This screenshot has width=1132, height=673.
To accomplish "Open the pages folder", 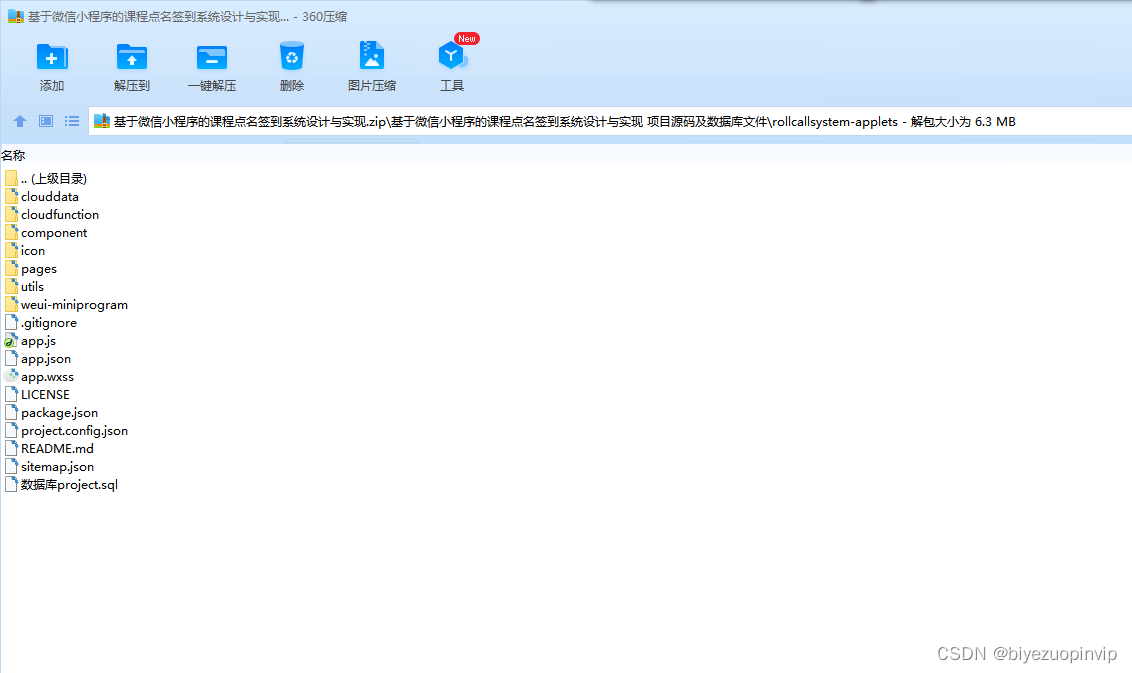I will 39,268.
